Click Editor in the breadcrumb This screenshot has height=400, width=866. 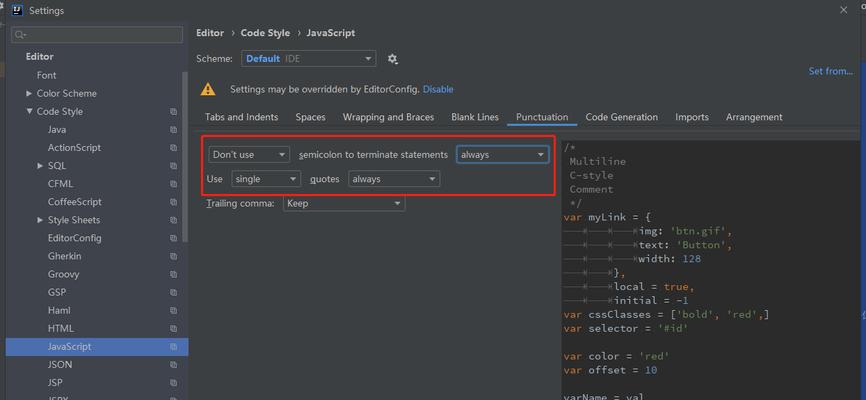[x=210, y=33]
